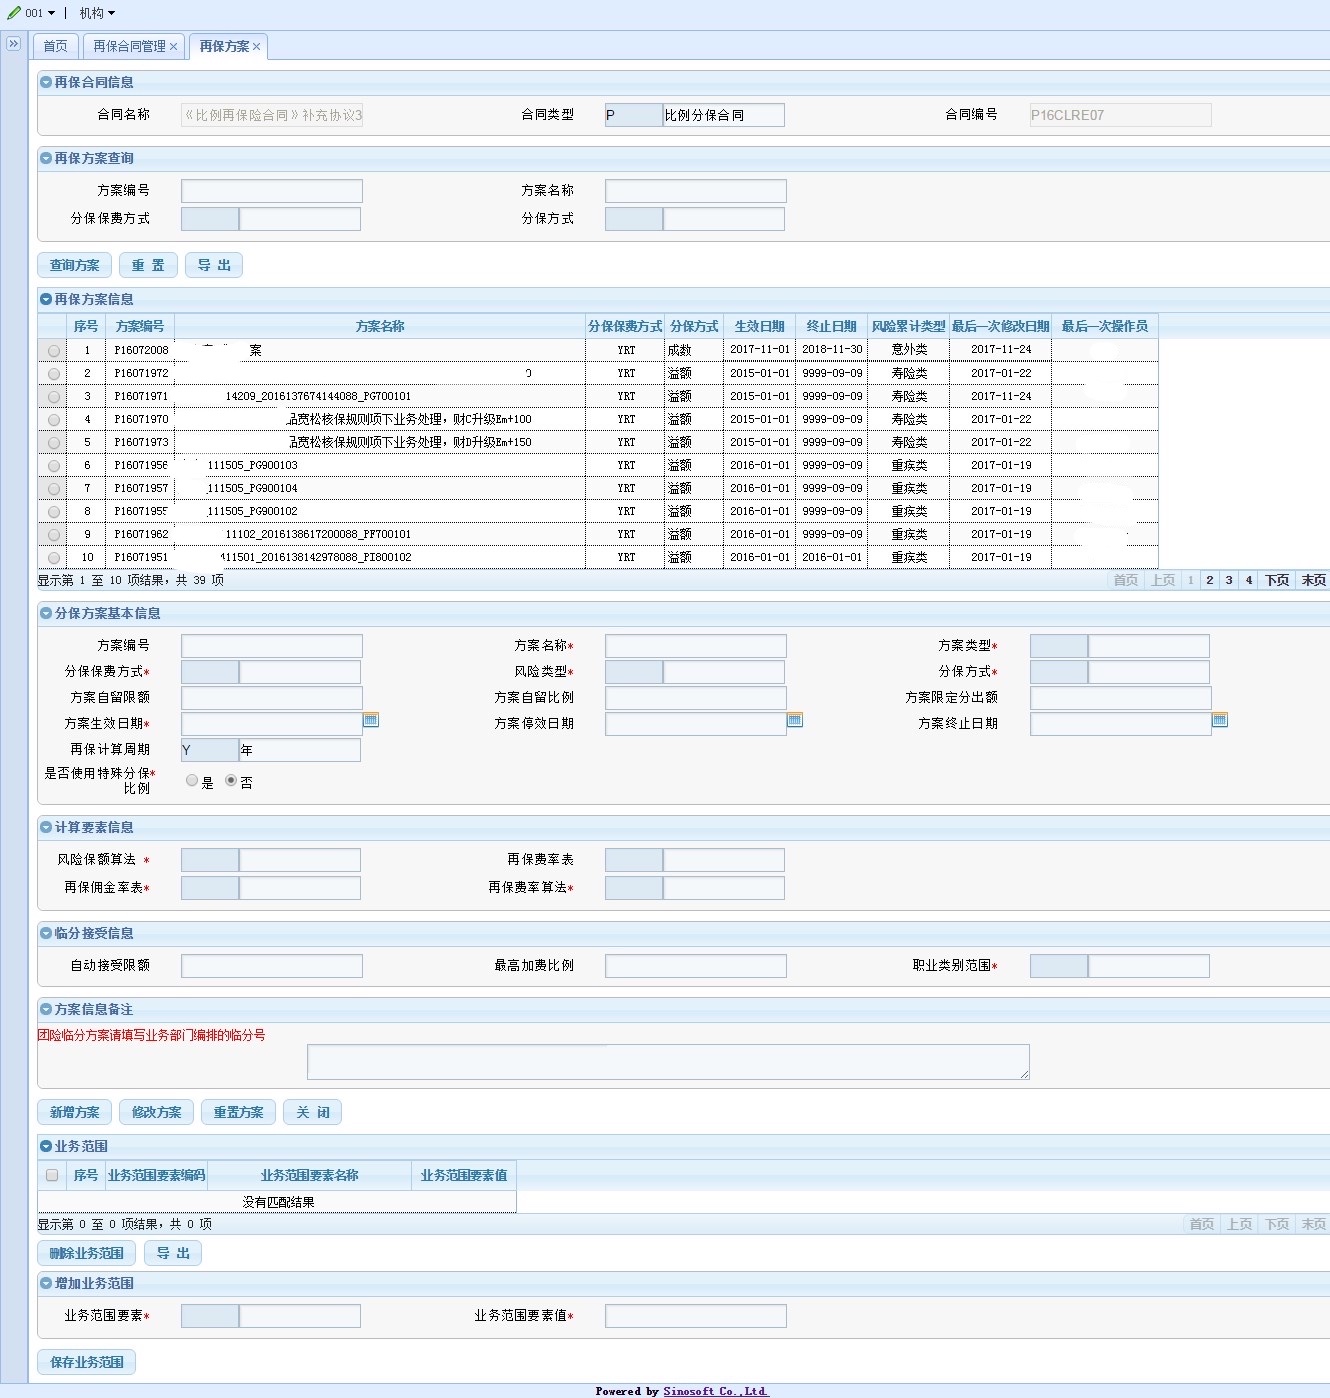1330x1398 pixels.
Task: Sort table by 方案编号 column header
Action: [x=140, y=326]
